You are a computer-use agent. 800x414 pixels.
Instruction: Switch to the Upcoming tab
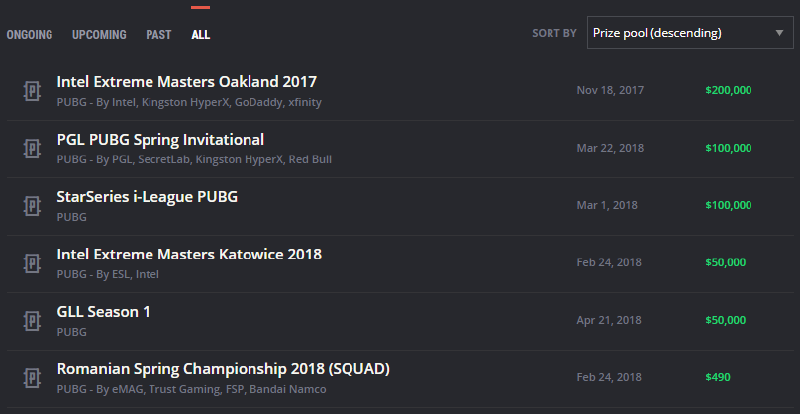[99, 35]
